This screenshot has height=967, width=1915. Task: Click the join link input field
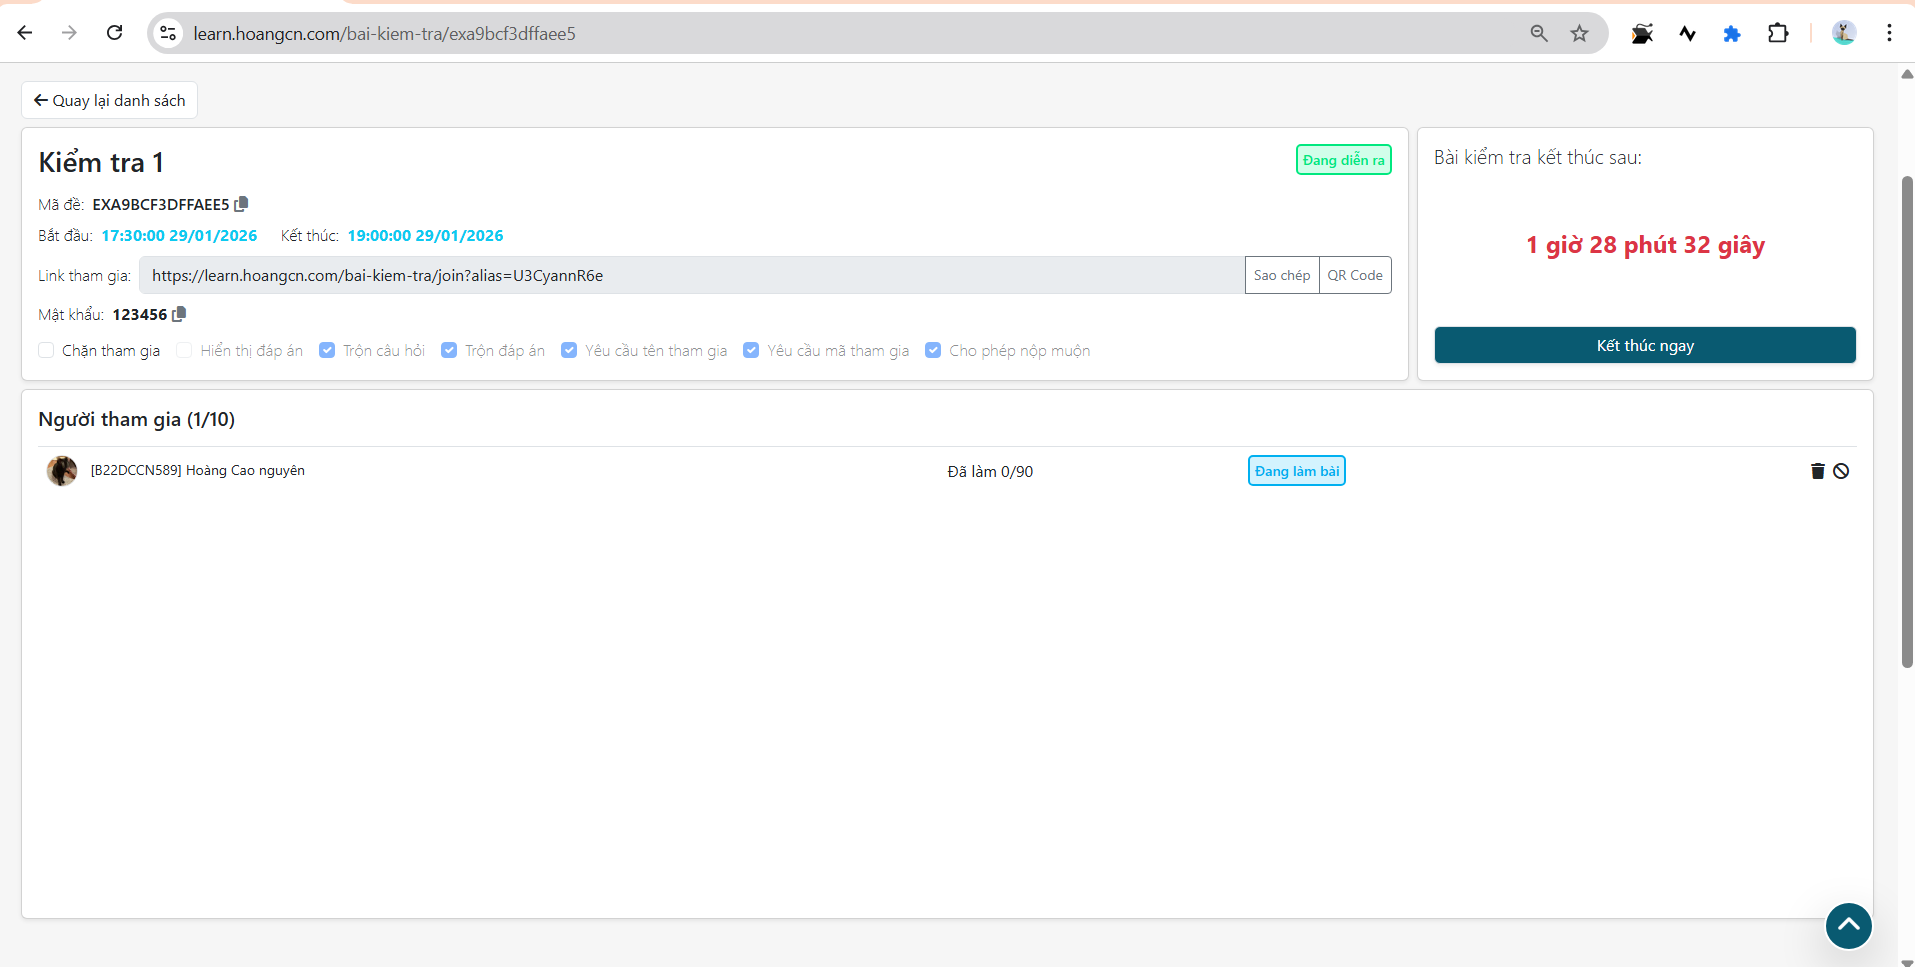click(x=690, y=275)
